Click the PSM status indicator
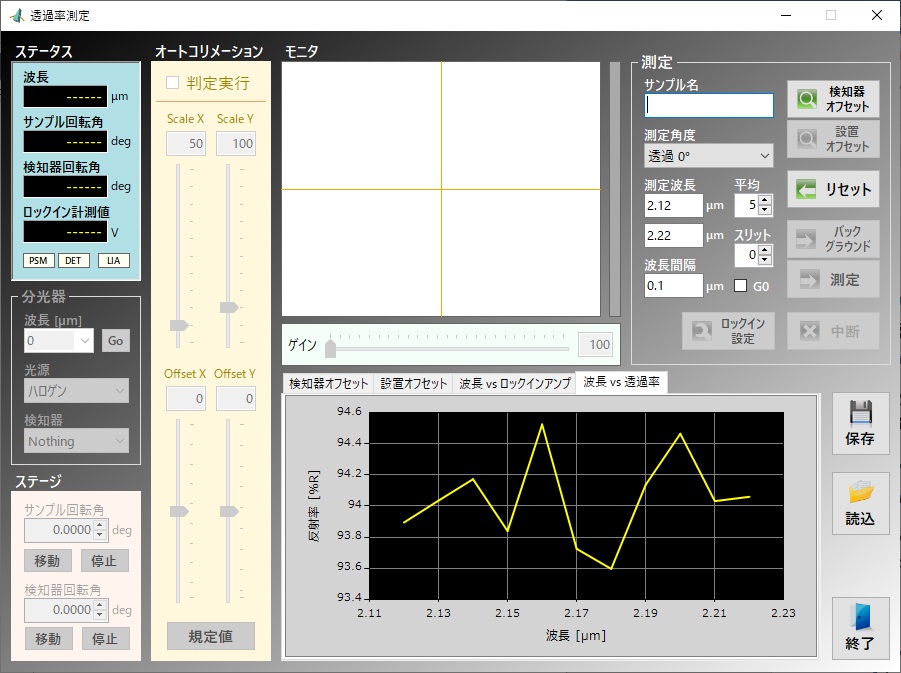 pos(38,260)
